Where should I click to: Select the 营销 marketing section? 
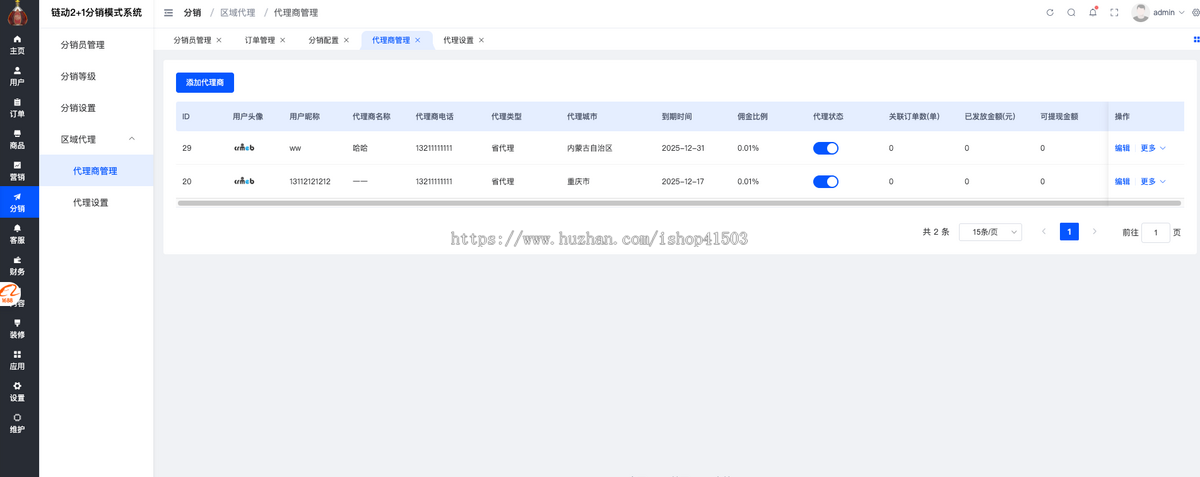17,171
